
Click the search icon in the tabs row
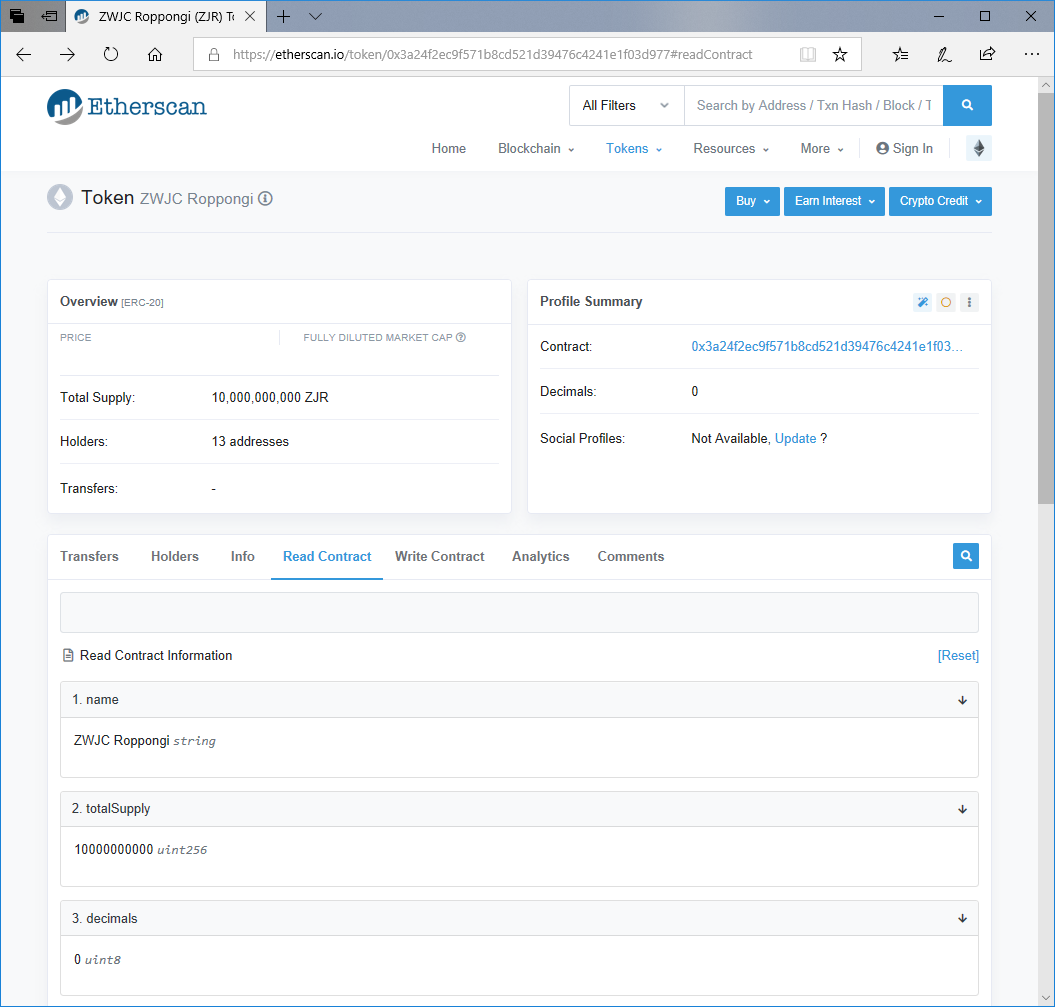[x=966, y=556]
